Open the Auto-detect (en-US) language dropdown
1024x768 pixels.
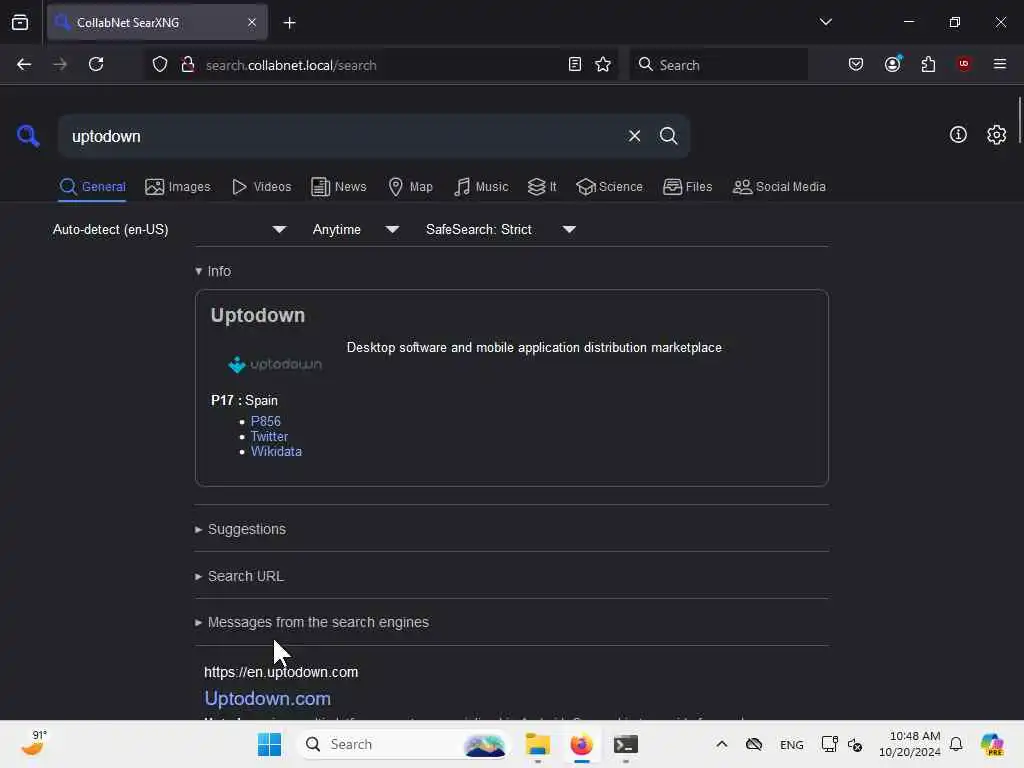[x=169, y=229]
